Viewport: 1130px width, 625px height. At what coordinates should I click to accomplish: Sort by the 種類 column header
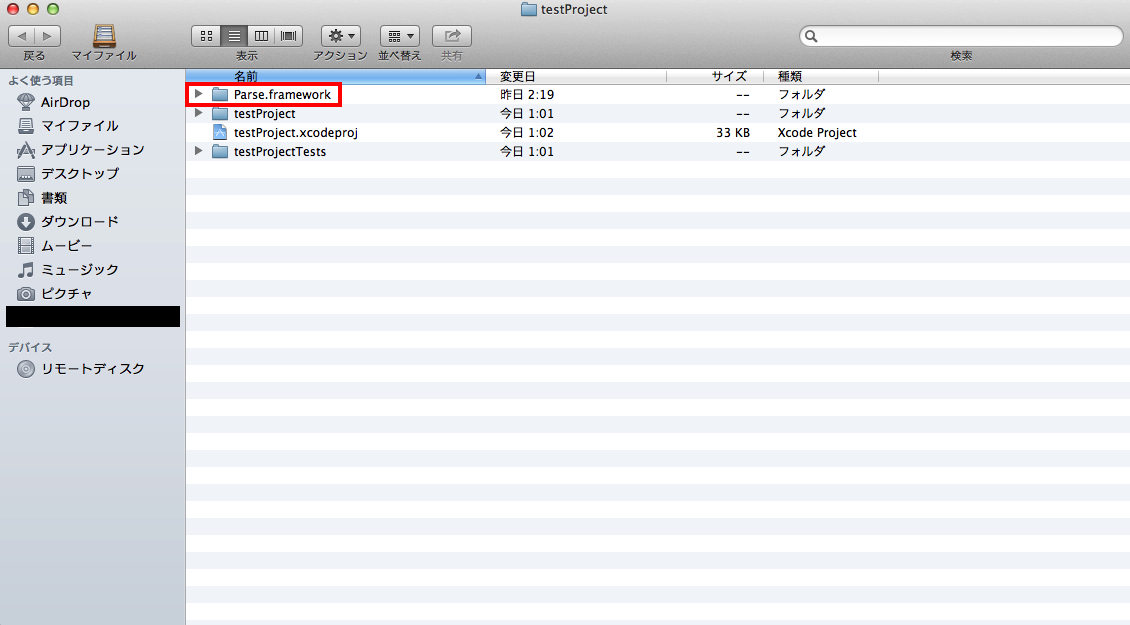tap(822, 76)
